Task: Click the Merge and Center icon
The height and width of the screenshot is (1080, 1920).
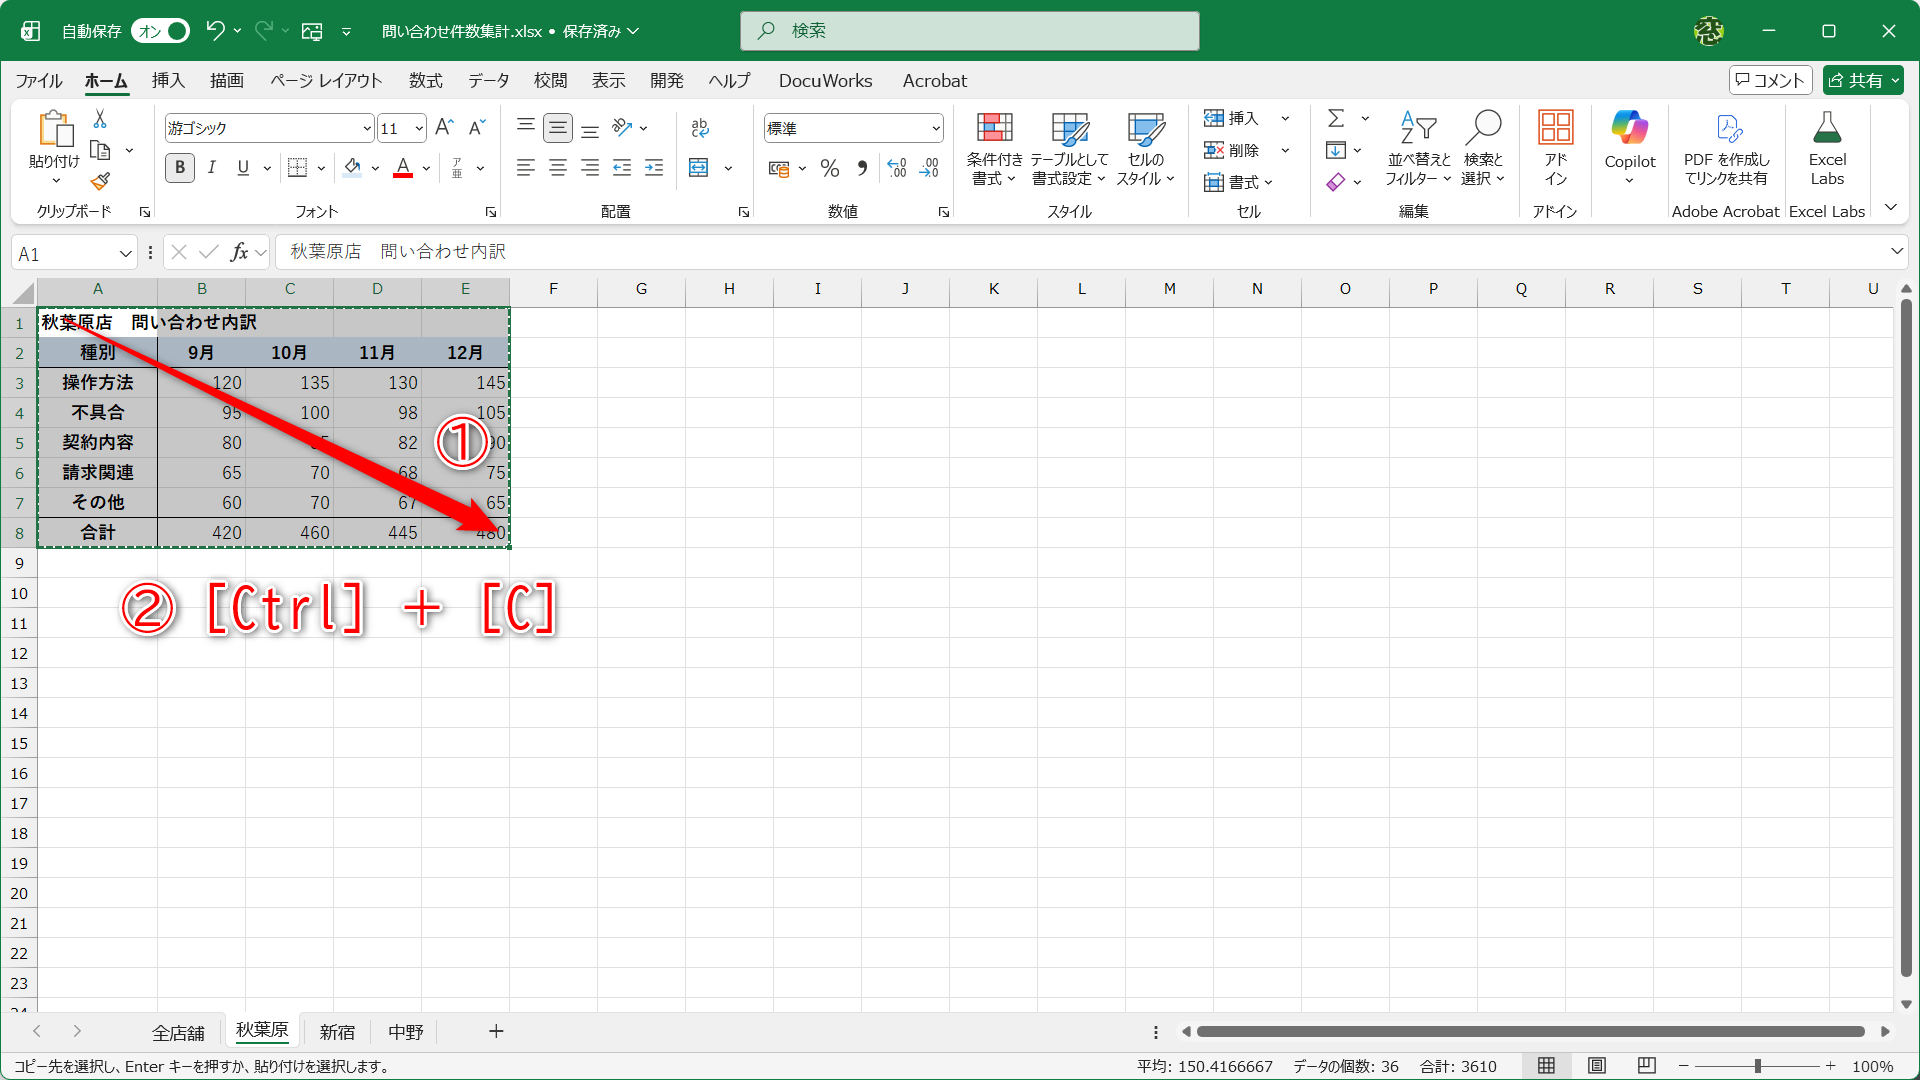Action: pos(699,168)
